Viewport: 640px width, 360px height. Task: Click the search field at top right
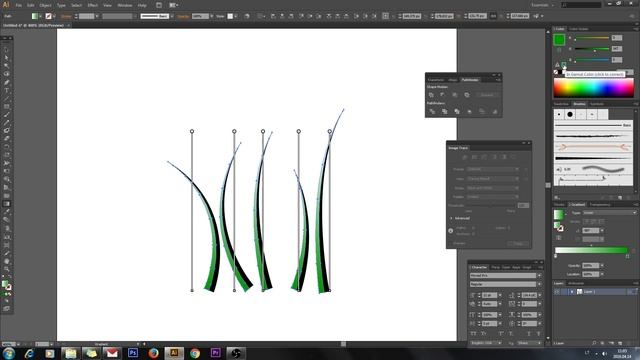(582, 5)
